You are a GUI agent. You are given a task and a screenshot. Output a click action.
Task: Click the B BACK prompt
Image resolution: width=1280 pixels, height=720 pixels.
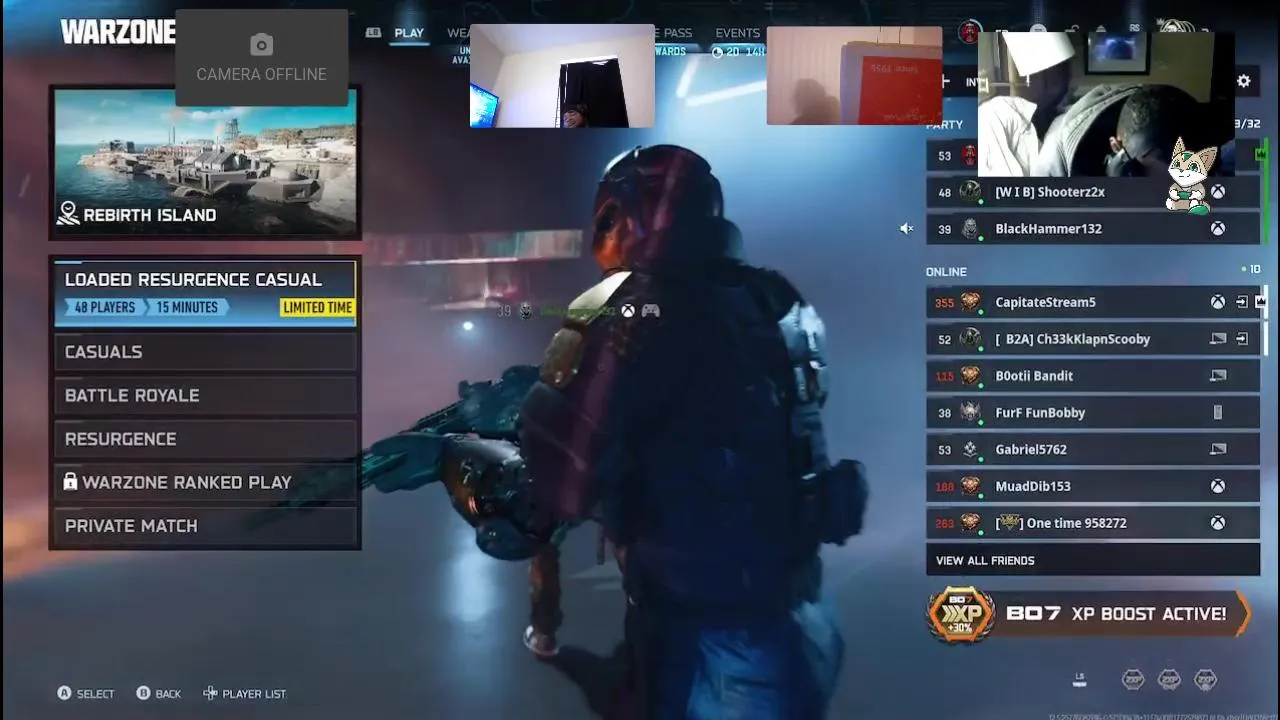(x=159, y=693)
